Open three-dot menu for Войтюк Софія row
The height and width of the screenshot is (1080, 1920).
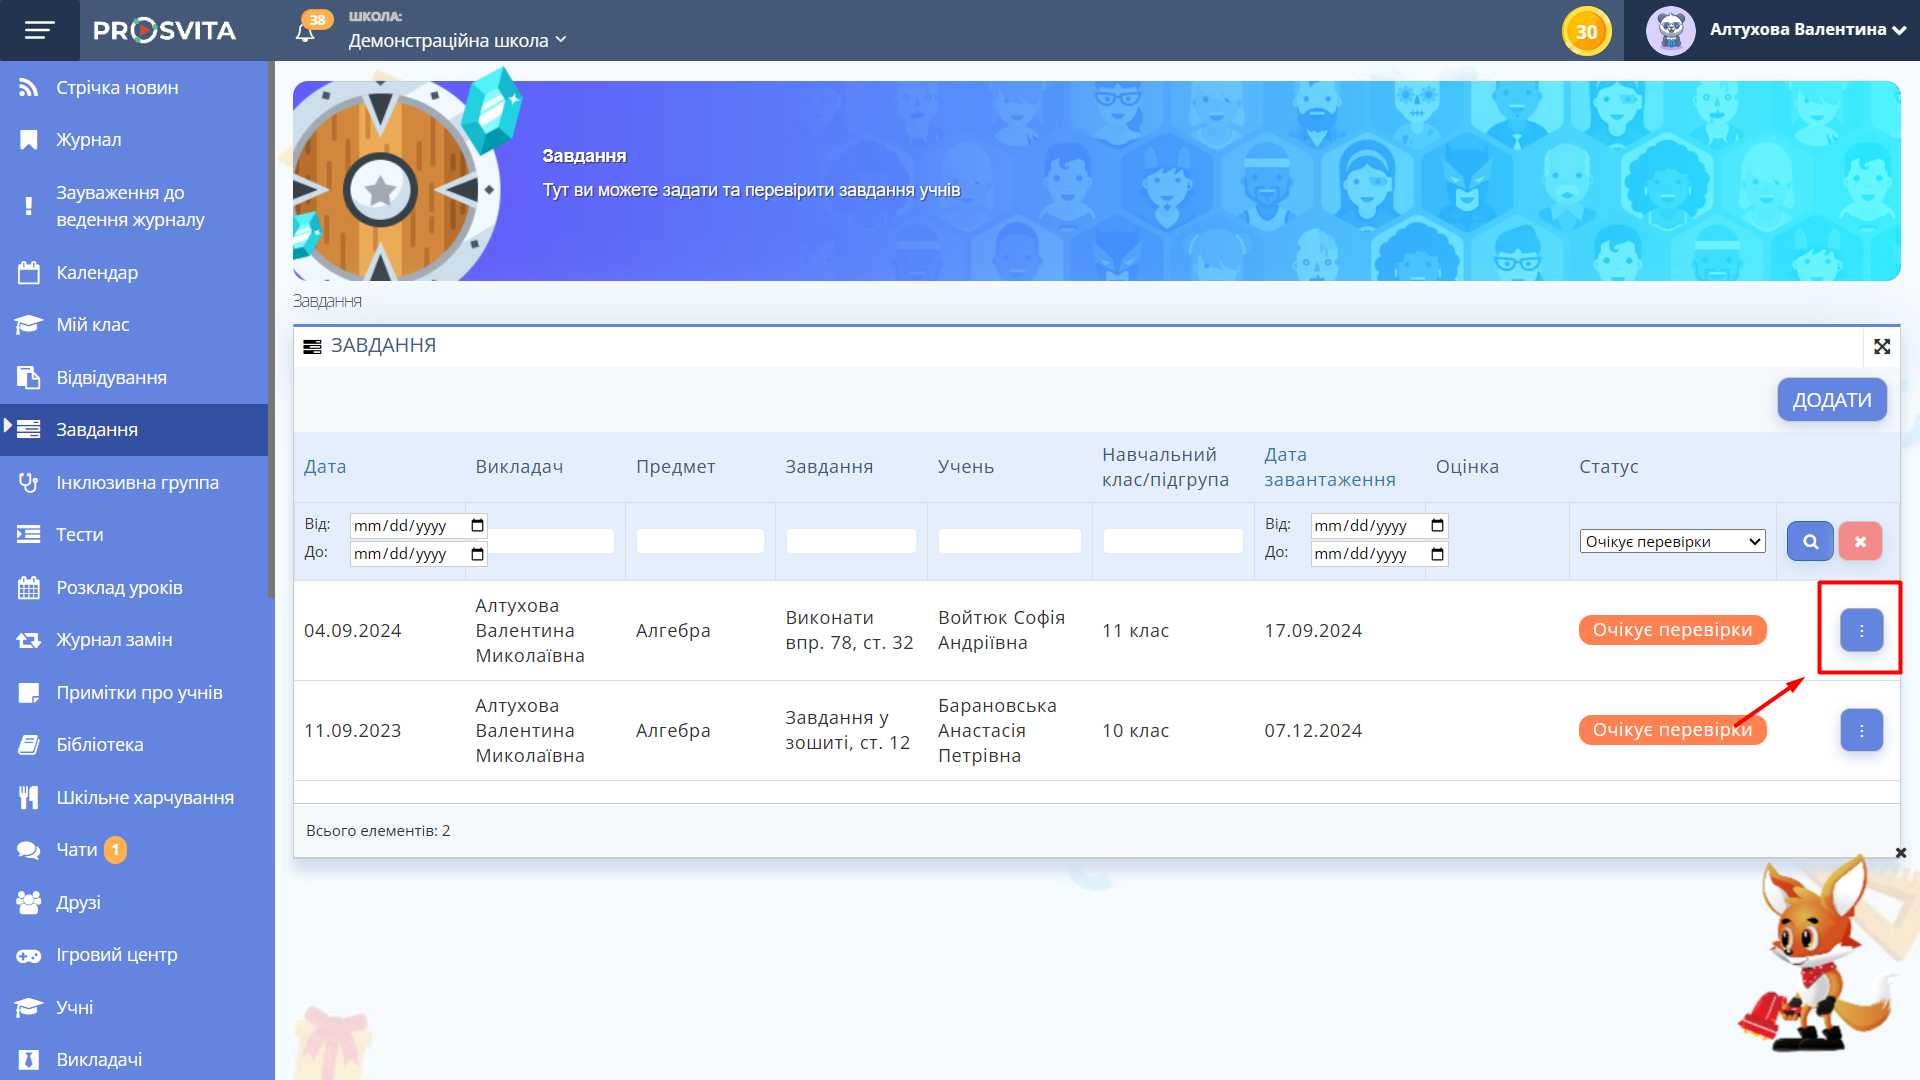coord(1861,630)
